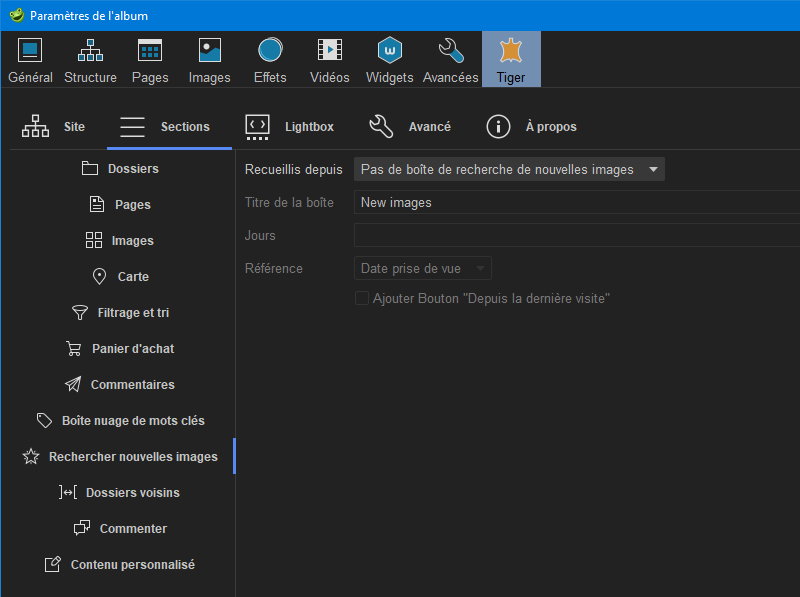The image size is (800, 597).
Task: Click the Avancées wrench icon
Action: pos(450,58)
